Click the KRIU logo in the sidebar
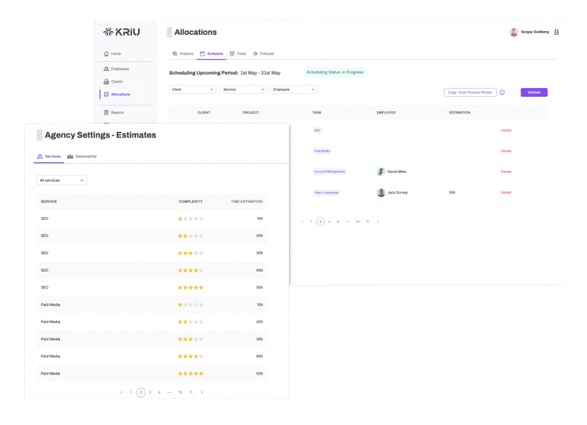The width and height of the screenshot is (587, 425). tap(122, 32)
